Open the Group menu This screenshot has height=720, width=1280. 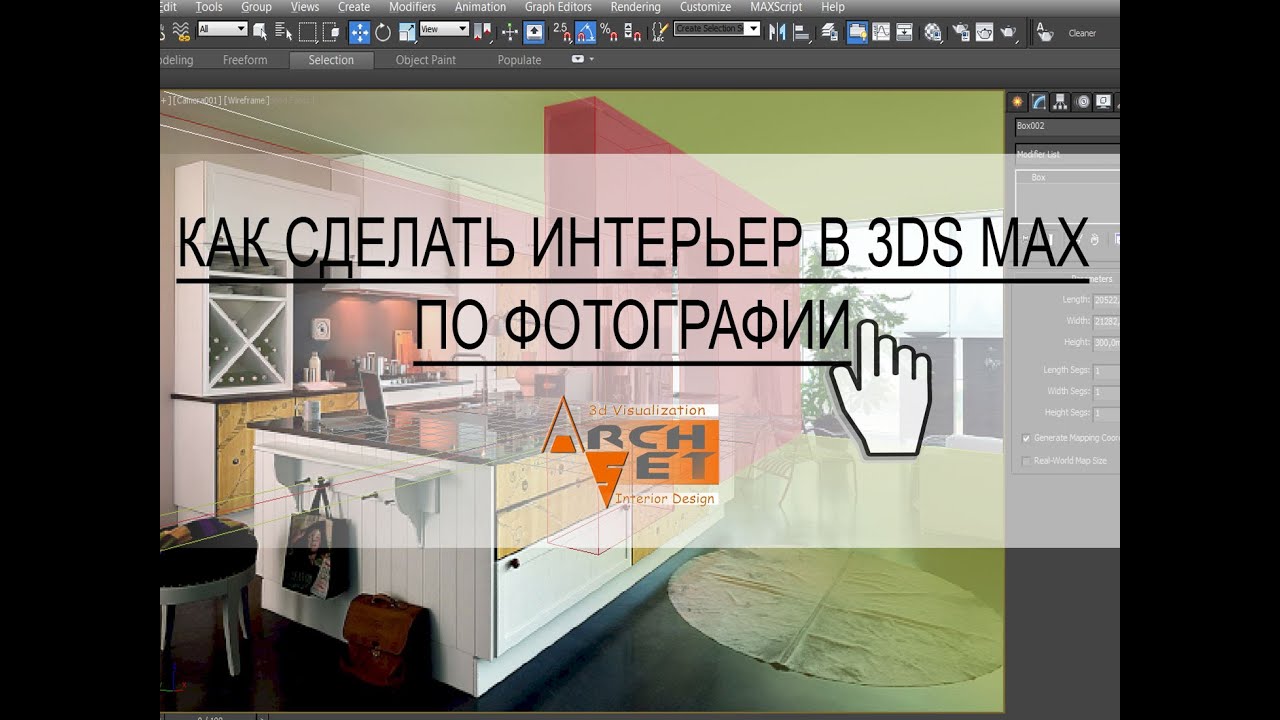[x=256, y=7]
